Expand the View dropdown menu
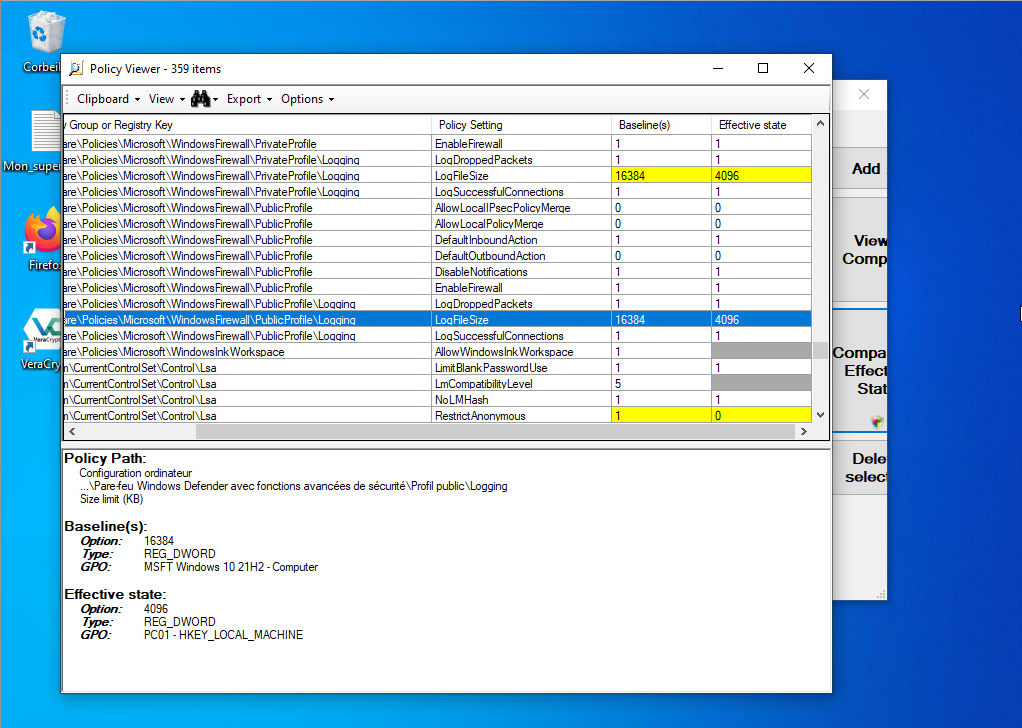The width and height of the screenshot is (1022, 728). (166, 99)
